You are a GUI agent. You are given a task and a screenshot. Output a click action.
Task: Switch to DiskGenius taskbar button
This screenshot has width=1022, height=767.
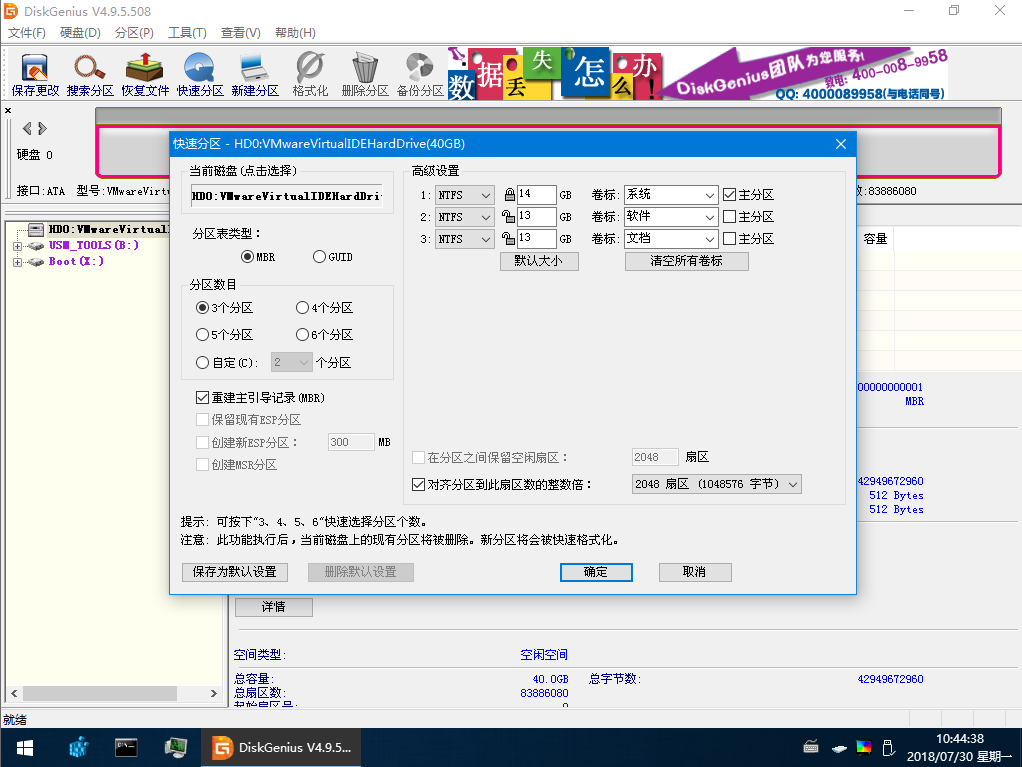(280, 747)
